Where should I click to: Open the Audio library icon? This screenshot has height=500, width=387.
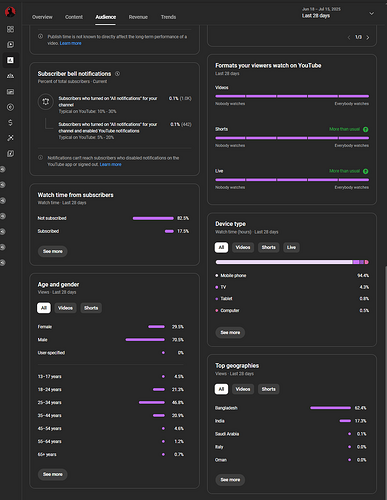pyautogui.click(x=10, y=153)
